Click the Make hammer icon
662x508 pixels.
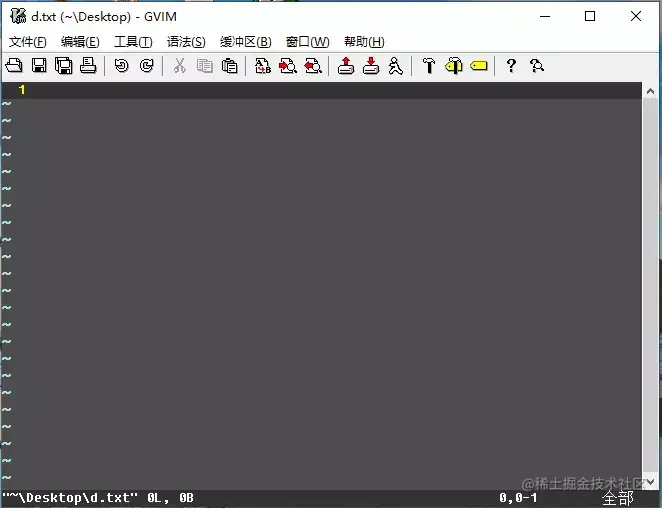pos(429,66)
